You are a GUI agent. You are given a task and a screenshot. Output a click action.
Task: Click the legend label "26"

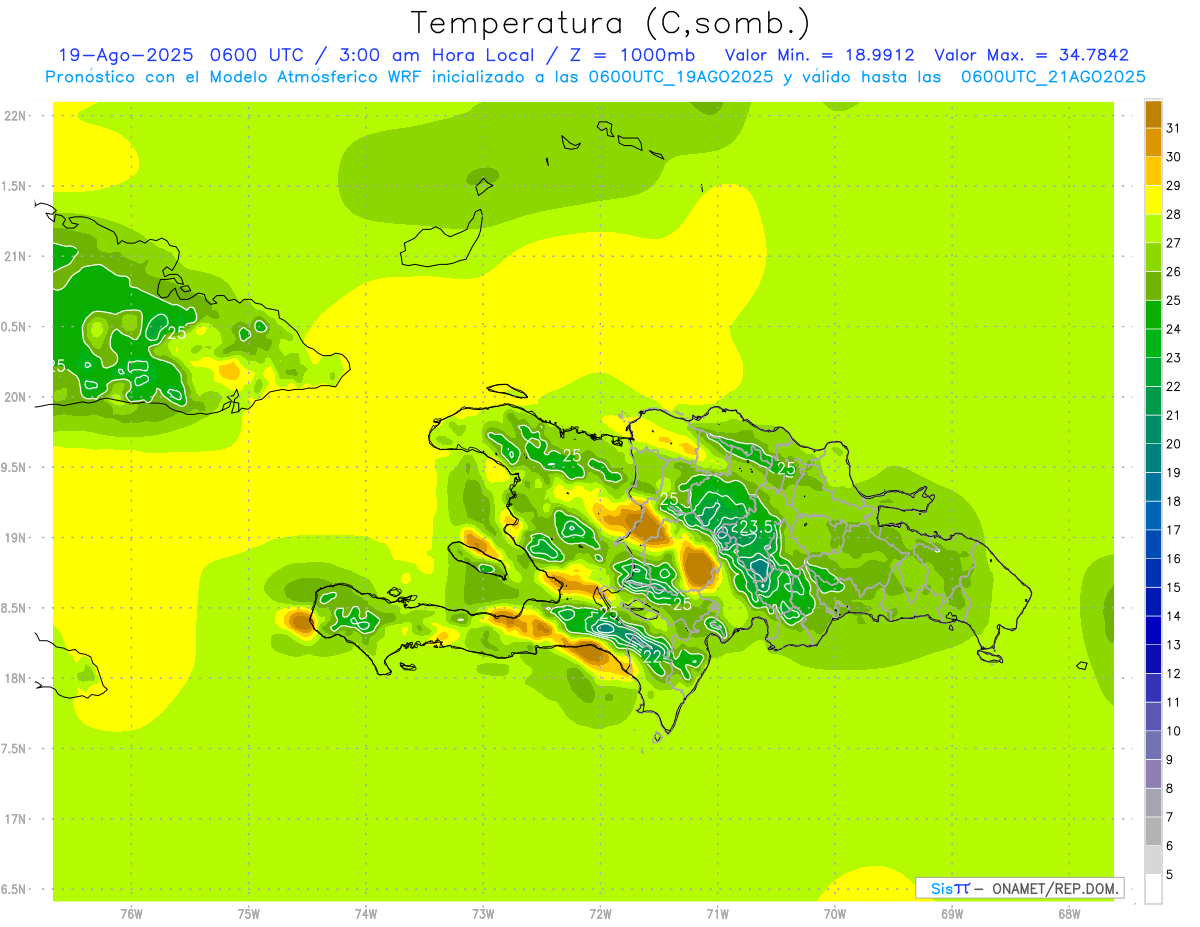click(x=1173, y=271)
